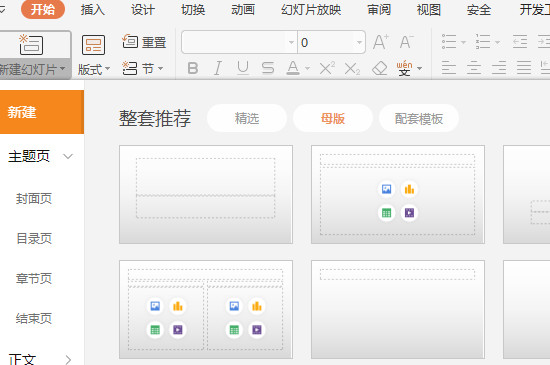550x365 pixels.
Task: Select 目录页 in the sidebar
Action: 34,238
